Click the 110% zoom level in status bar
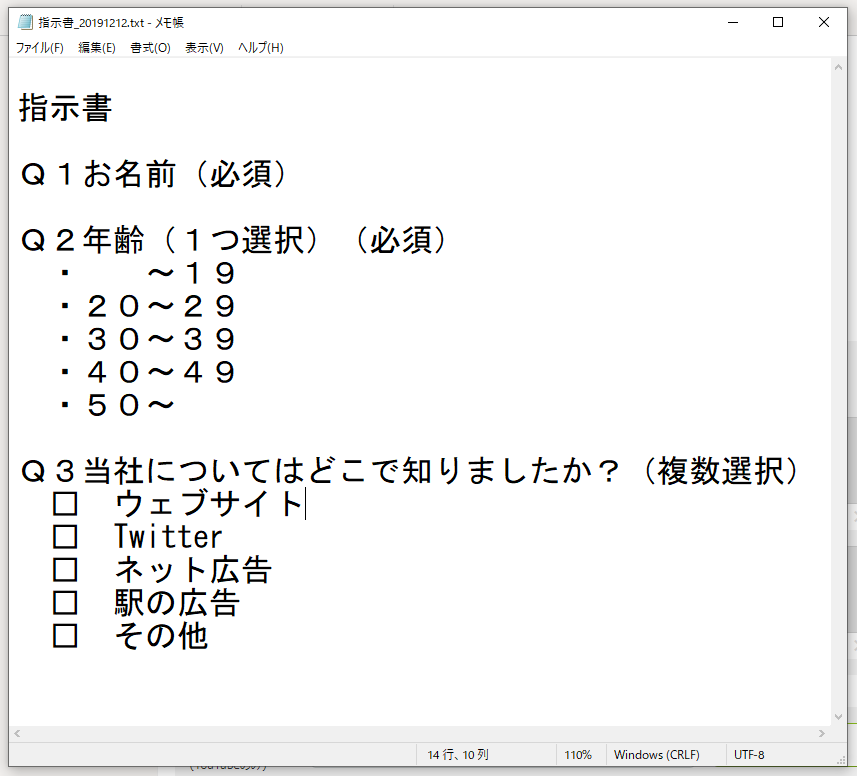This screenshot has width=857, height=776. 578,755
